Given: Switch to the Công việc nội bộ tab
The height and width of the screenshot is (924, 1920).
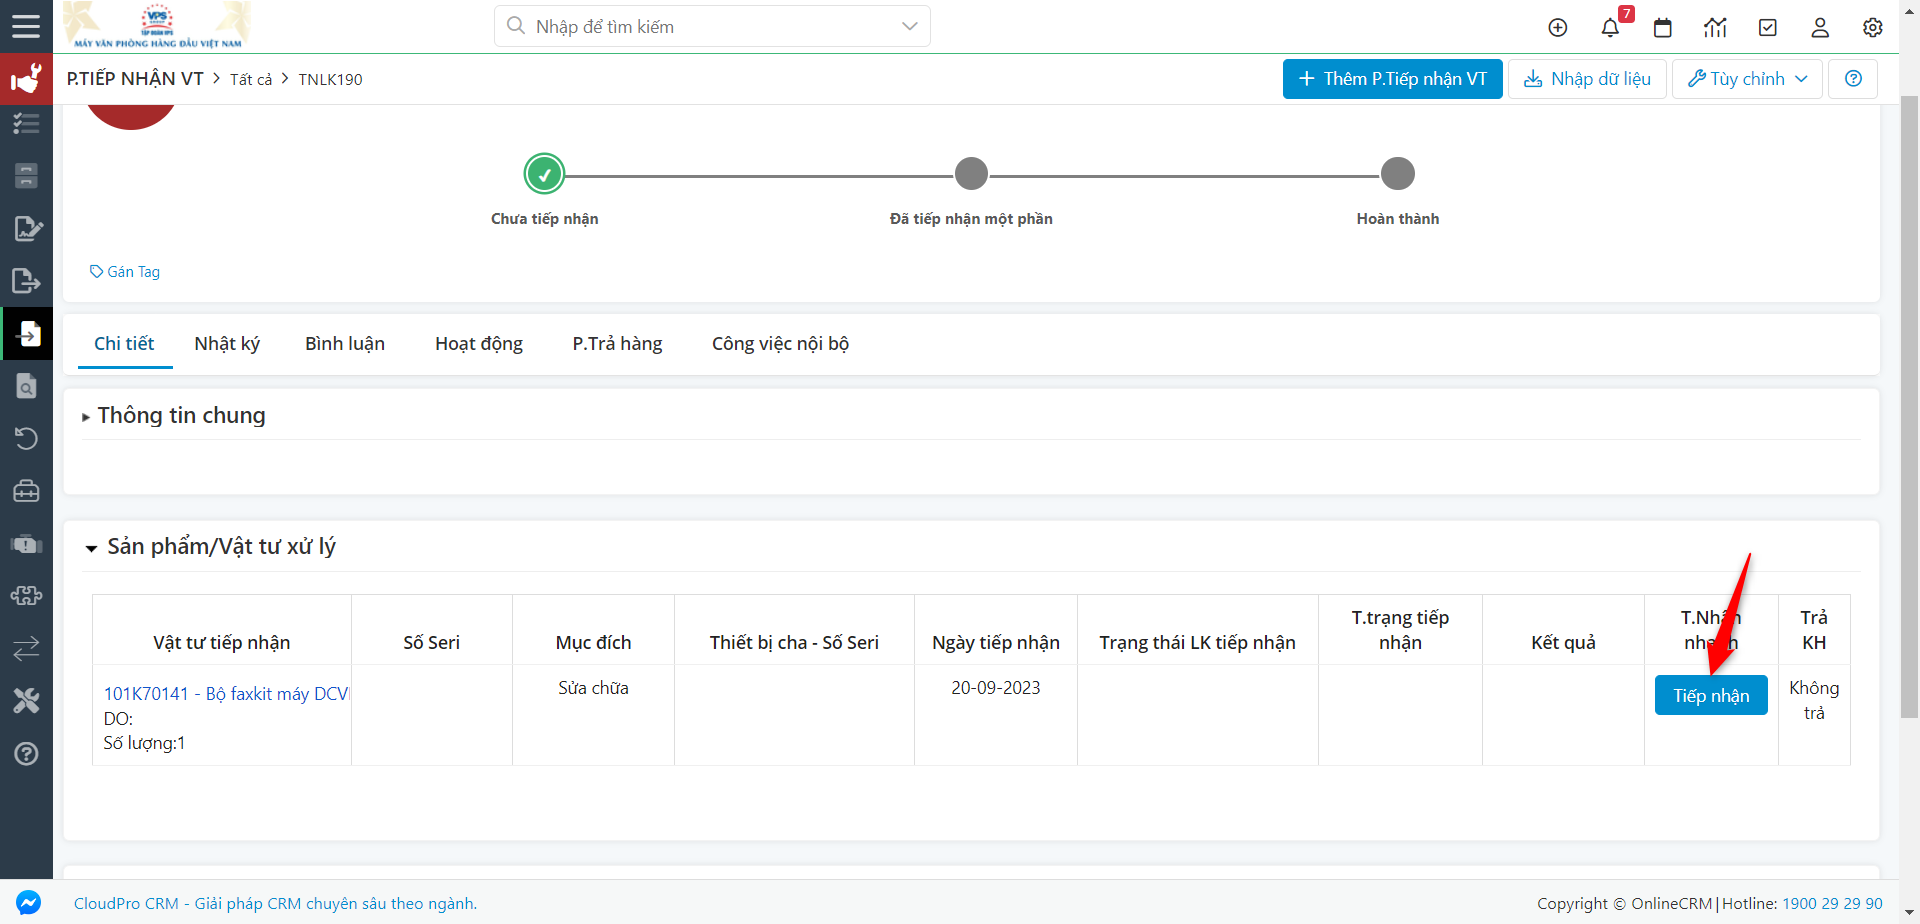Looking at the screenshot, I should [x=780, y=344].
